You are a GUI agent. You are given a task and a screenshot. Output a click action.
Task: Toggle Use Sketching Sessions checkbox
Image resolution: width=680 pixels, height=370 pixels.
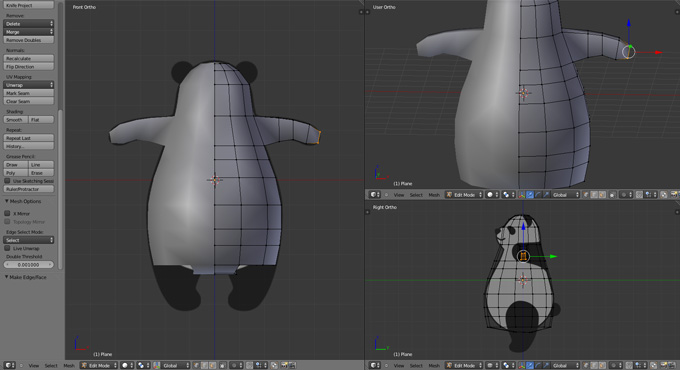coord(7,181)
